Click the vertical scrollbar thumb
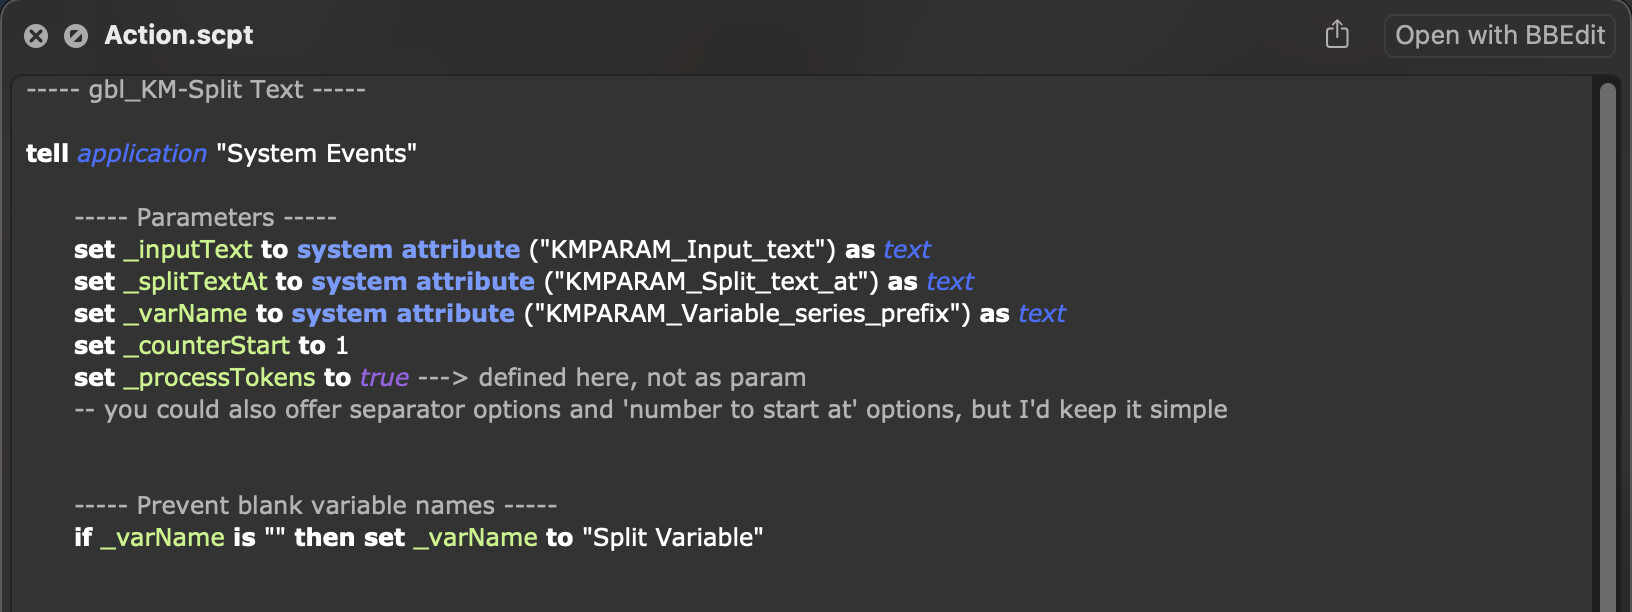This screenshot has width=1632, height=612. pos(1608,340)
